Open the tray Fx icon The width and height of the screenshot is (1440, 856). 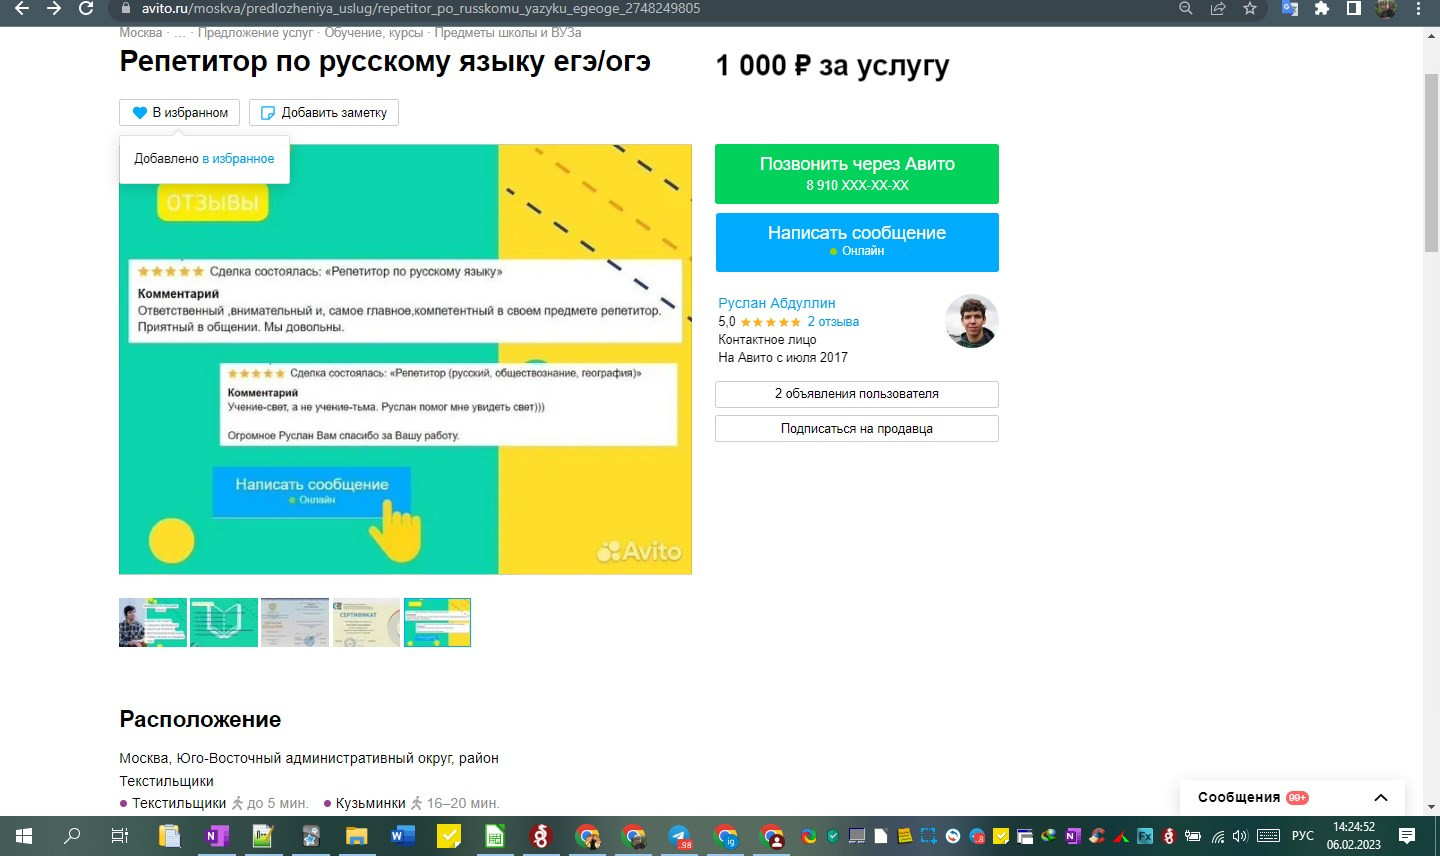[1145, 836]
